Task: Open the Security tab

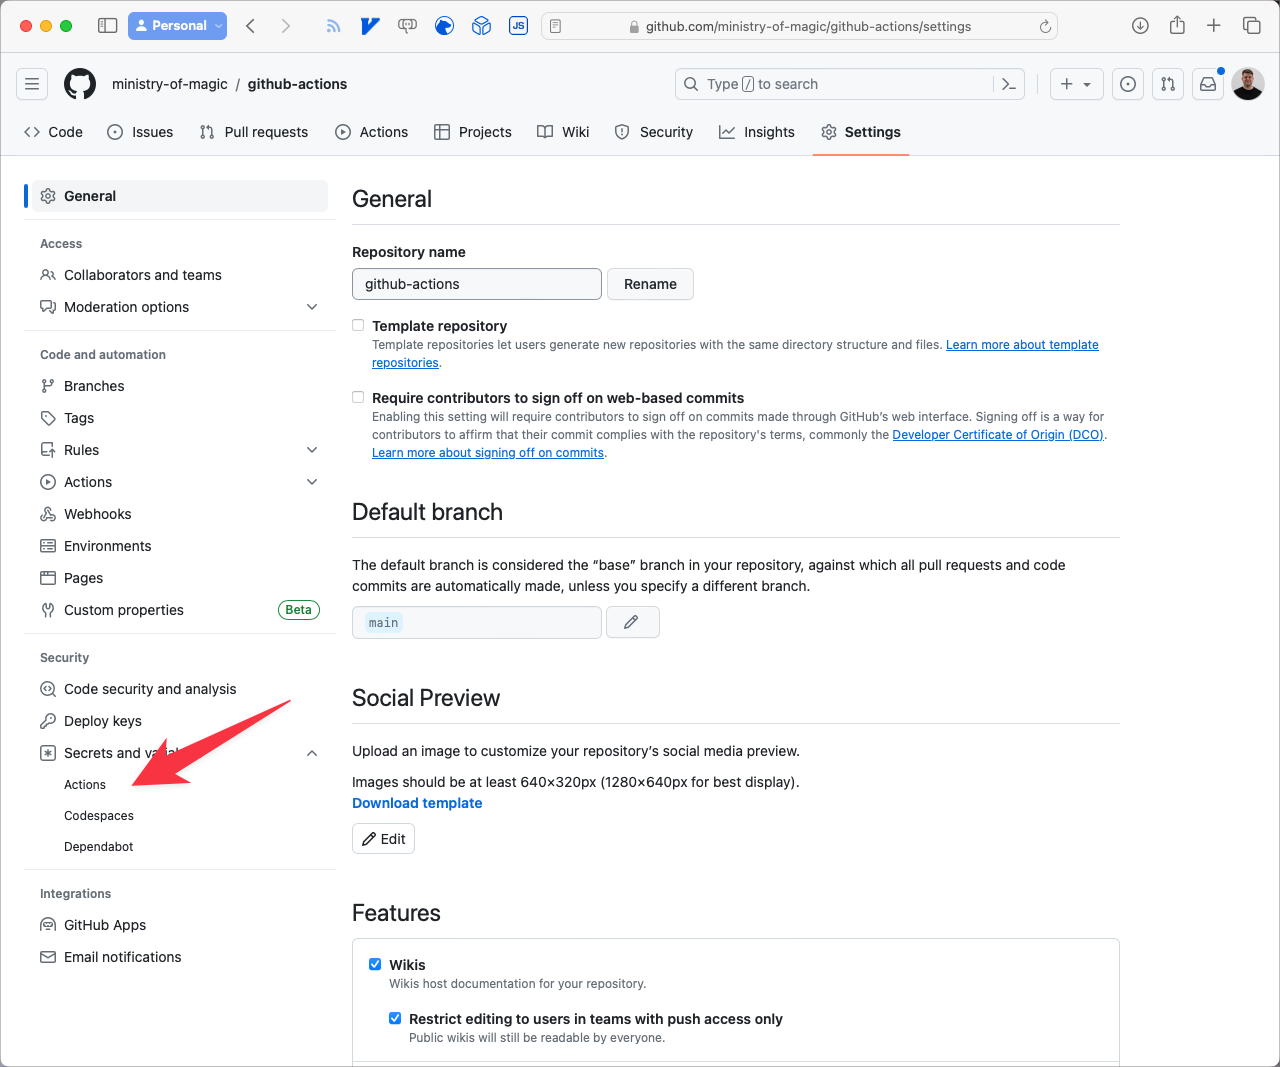Action: point(654,132)
